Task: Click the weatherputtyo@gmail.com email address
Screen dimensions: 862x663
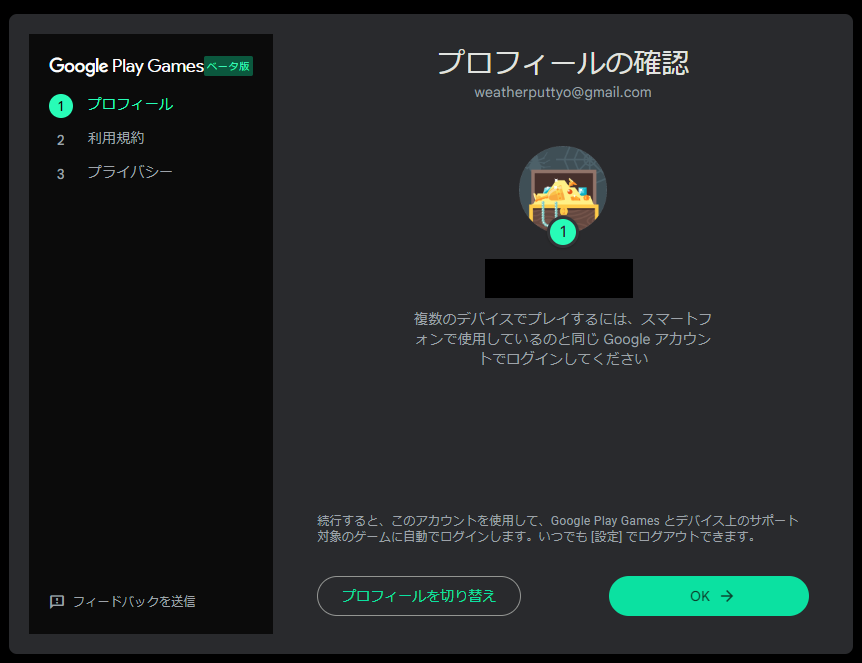Action: pyautogui.click(x=562, y=92)
